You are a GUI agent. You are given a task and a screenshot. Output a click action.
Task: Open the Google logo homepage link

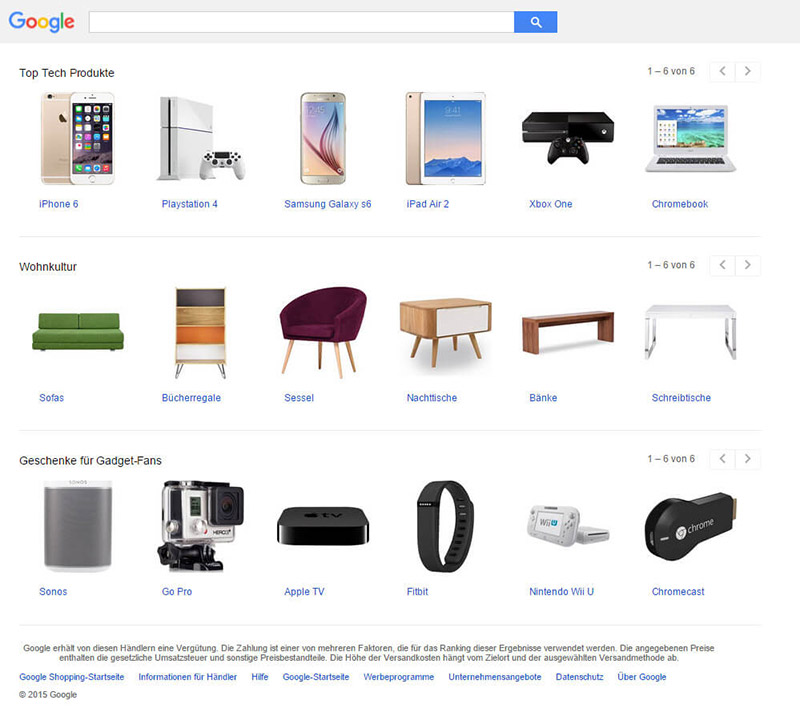41,21
